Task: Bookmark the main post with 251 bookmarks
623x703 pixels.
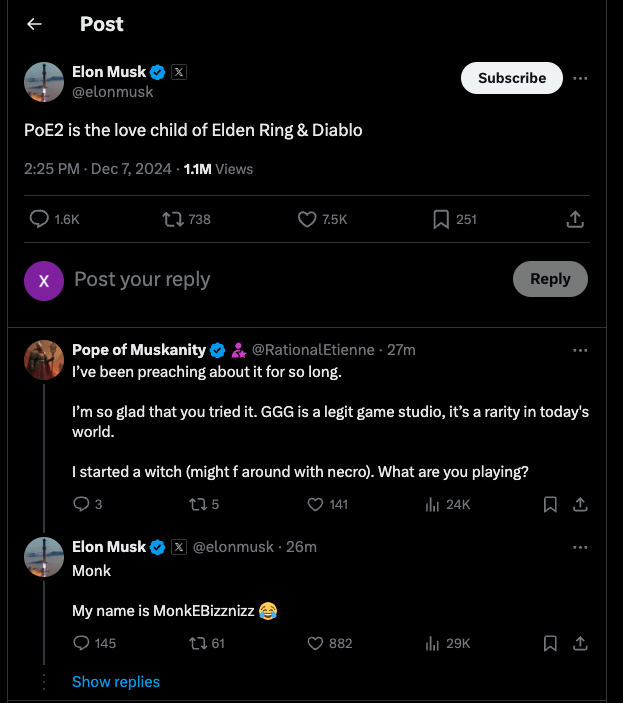Action: (441, 219)
